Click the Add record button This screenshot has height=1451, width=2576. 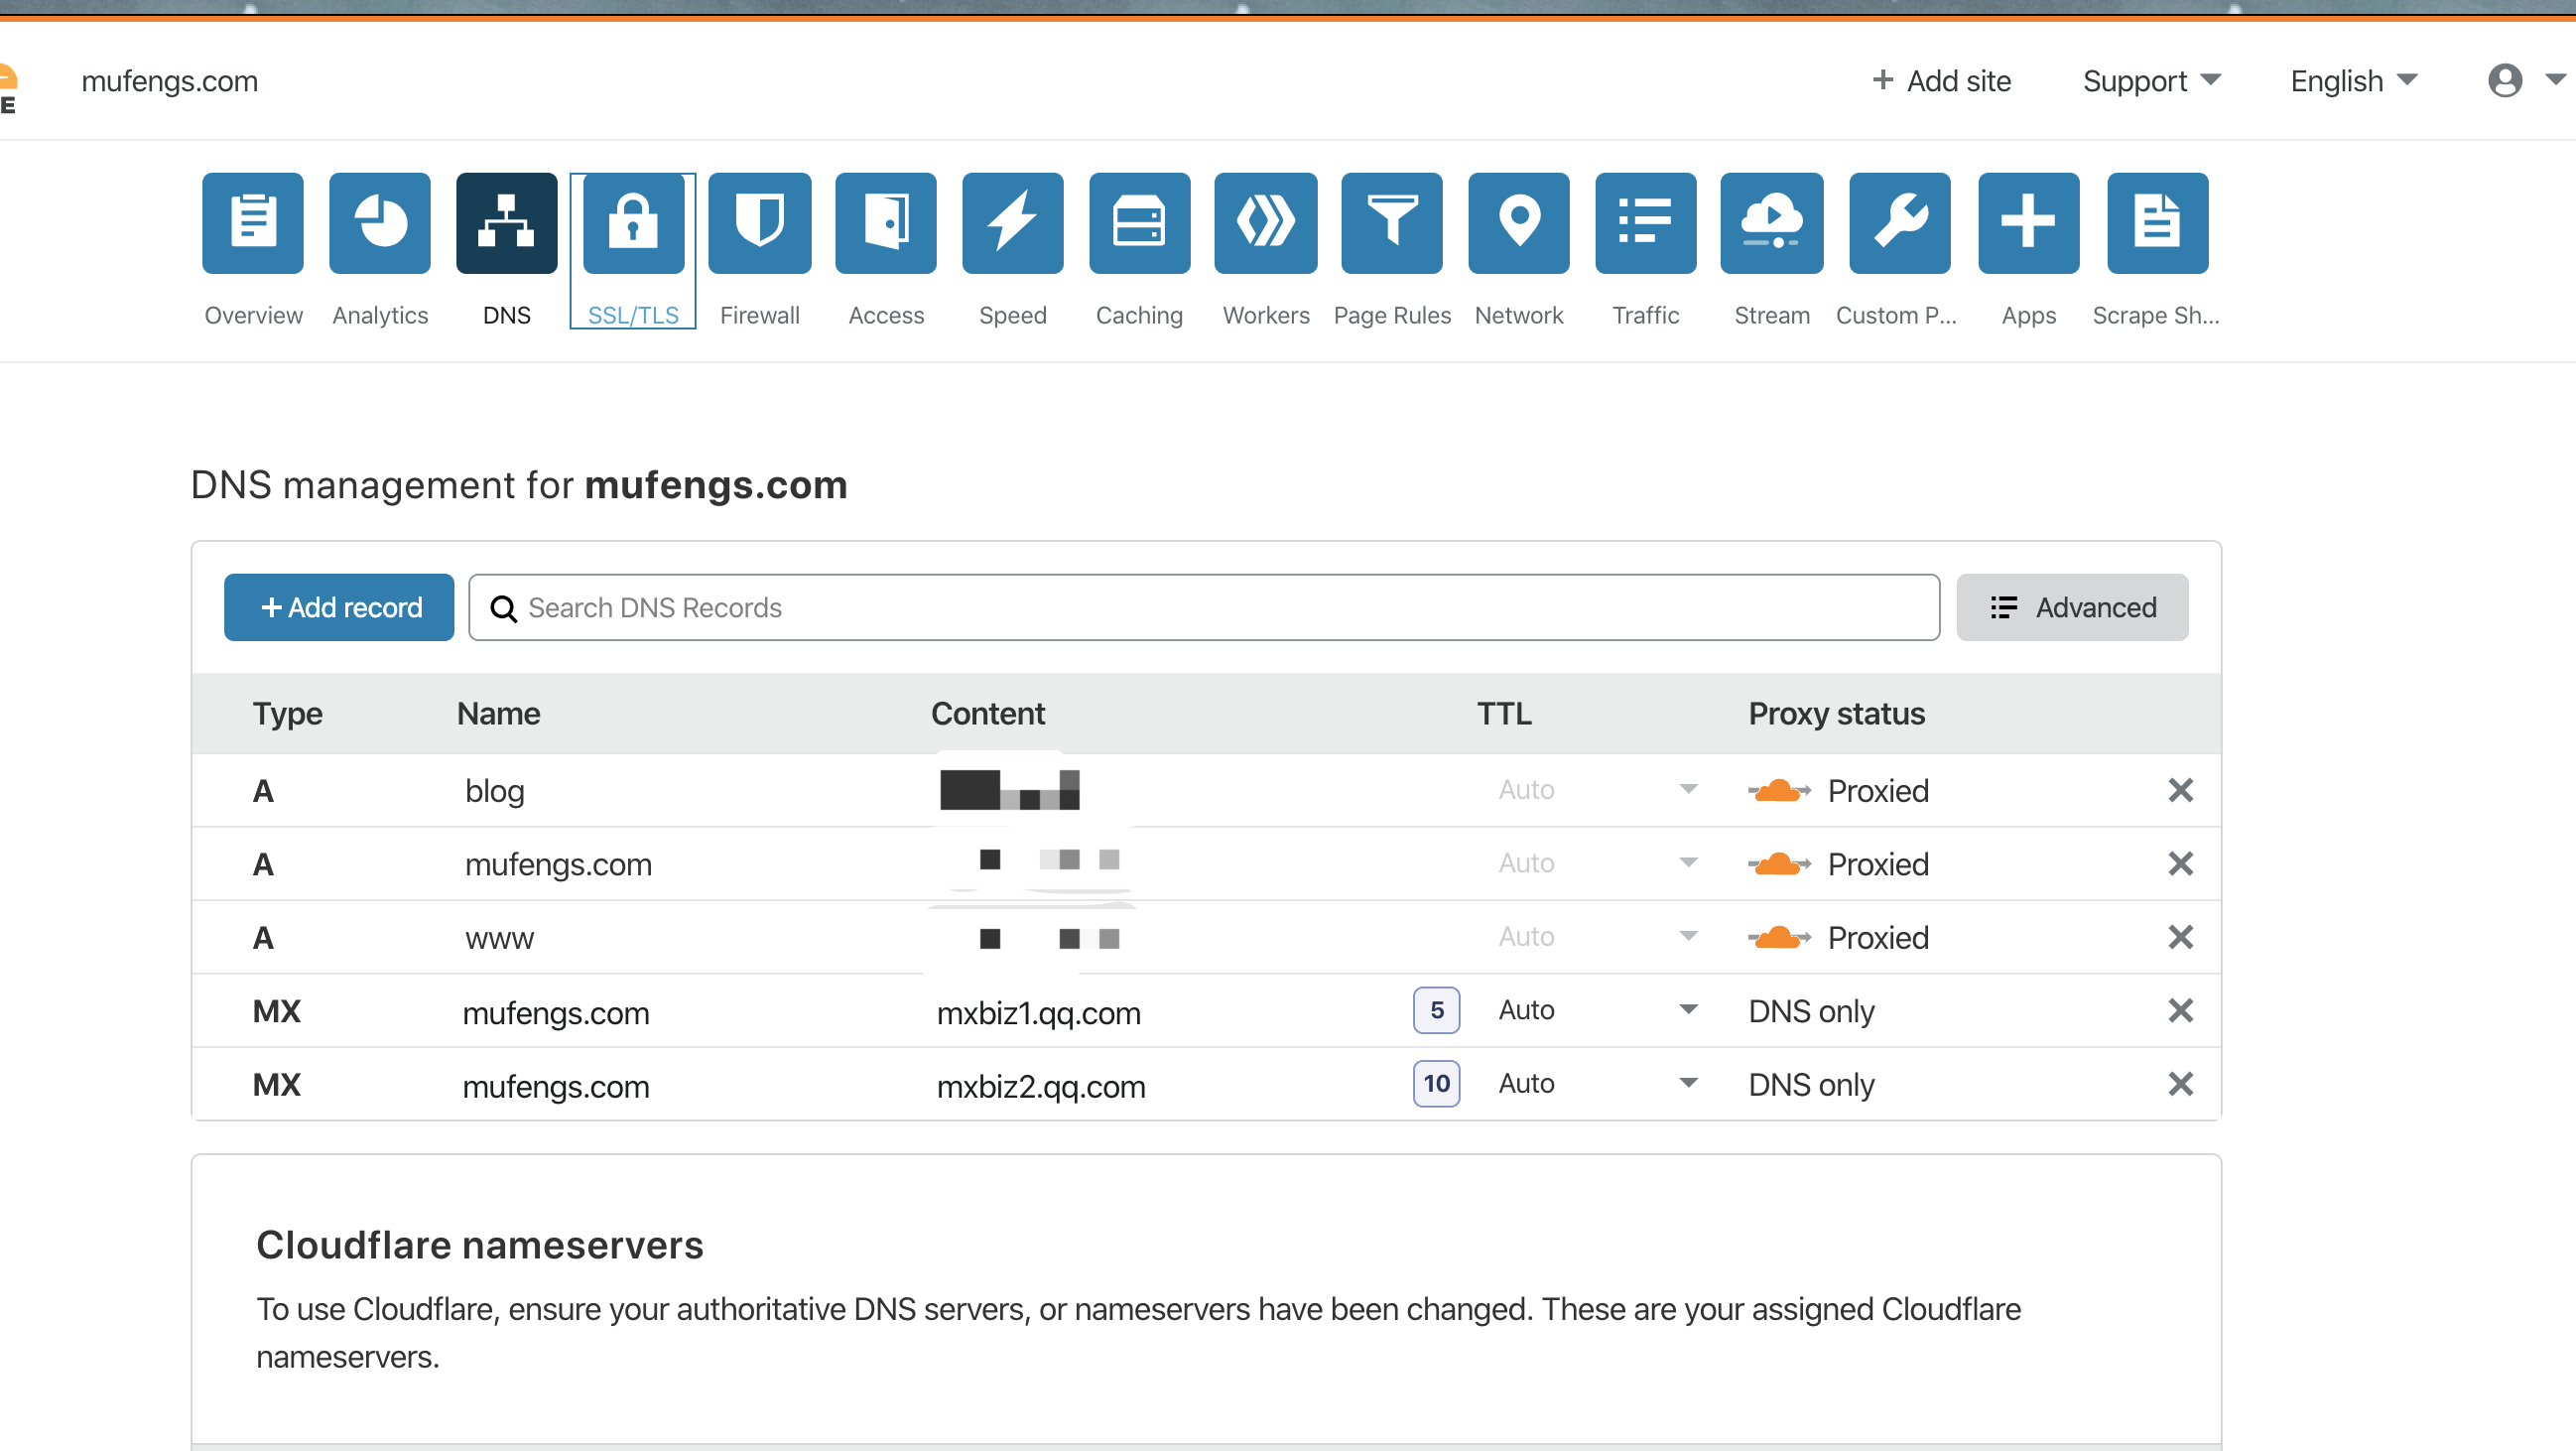(339, 608)
